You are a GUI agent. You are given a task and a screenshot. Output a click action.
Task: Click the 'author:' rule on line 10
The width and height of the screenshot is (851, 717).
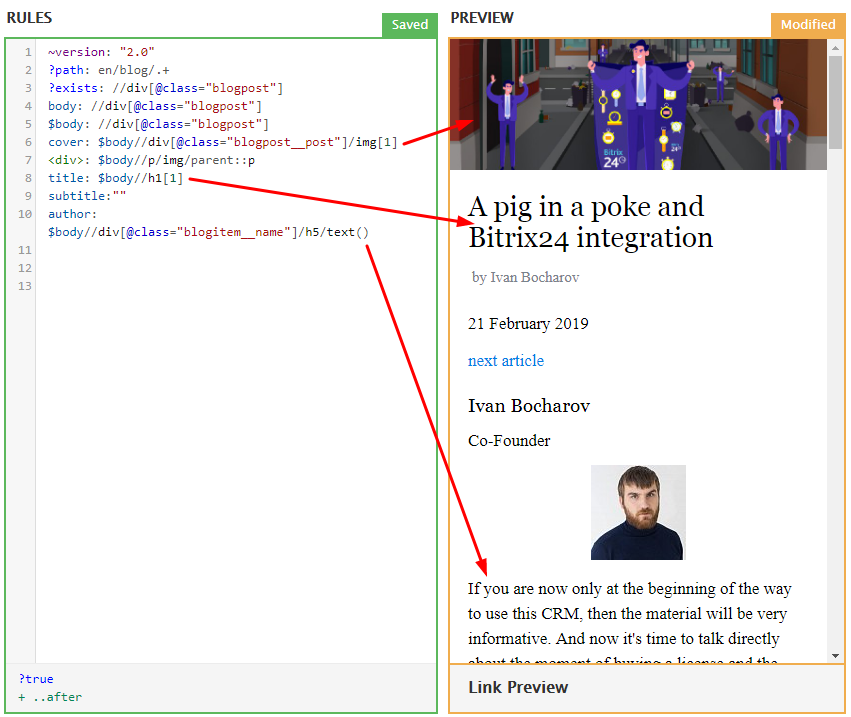pos(72,214)
